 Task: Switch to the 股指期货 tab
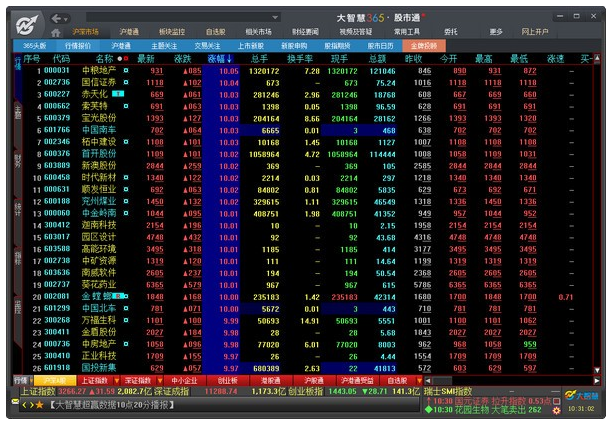point(337,46)
